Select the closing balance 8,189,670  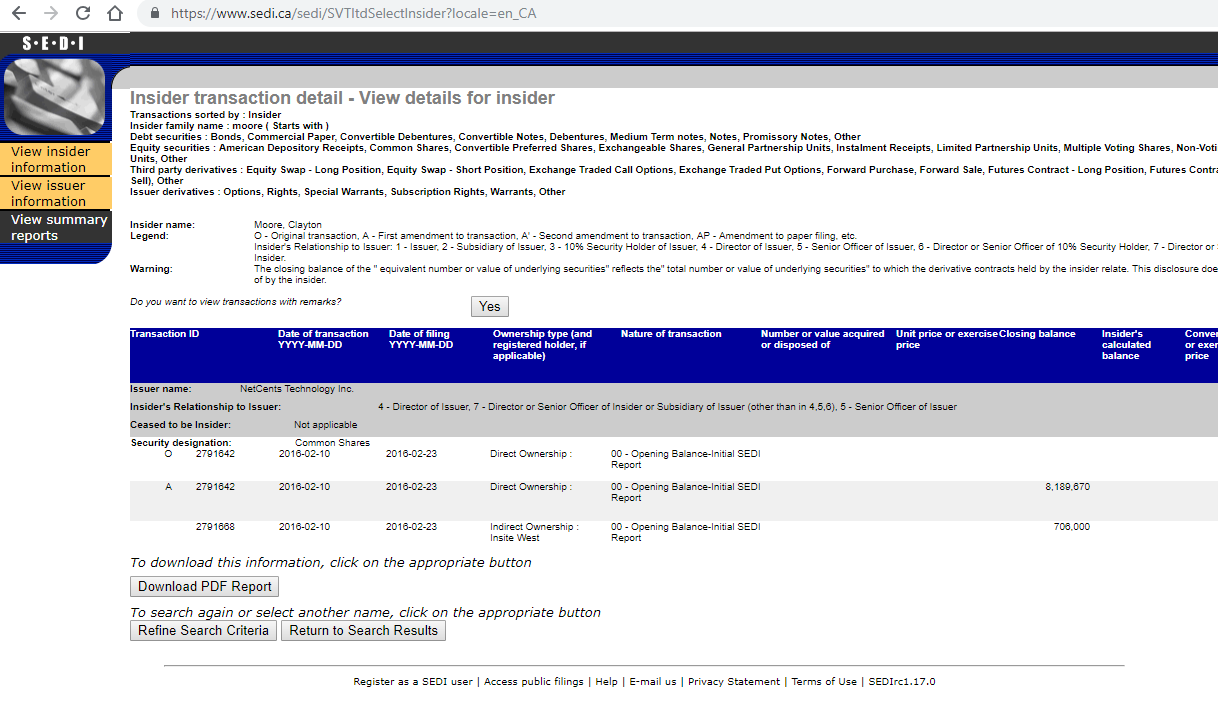[x=1067, y=487]
